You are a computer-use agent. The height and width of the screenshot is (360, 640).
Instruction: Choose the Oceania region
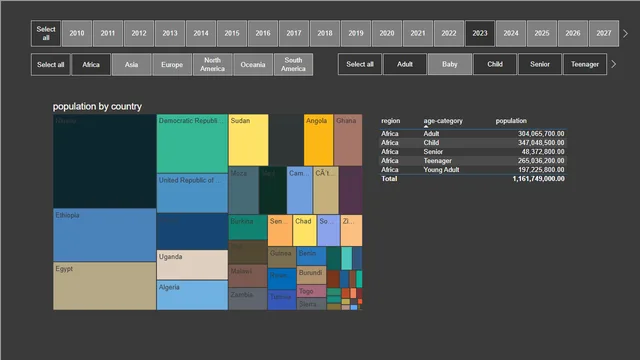tap(253, 64)
